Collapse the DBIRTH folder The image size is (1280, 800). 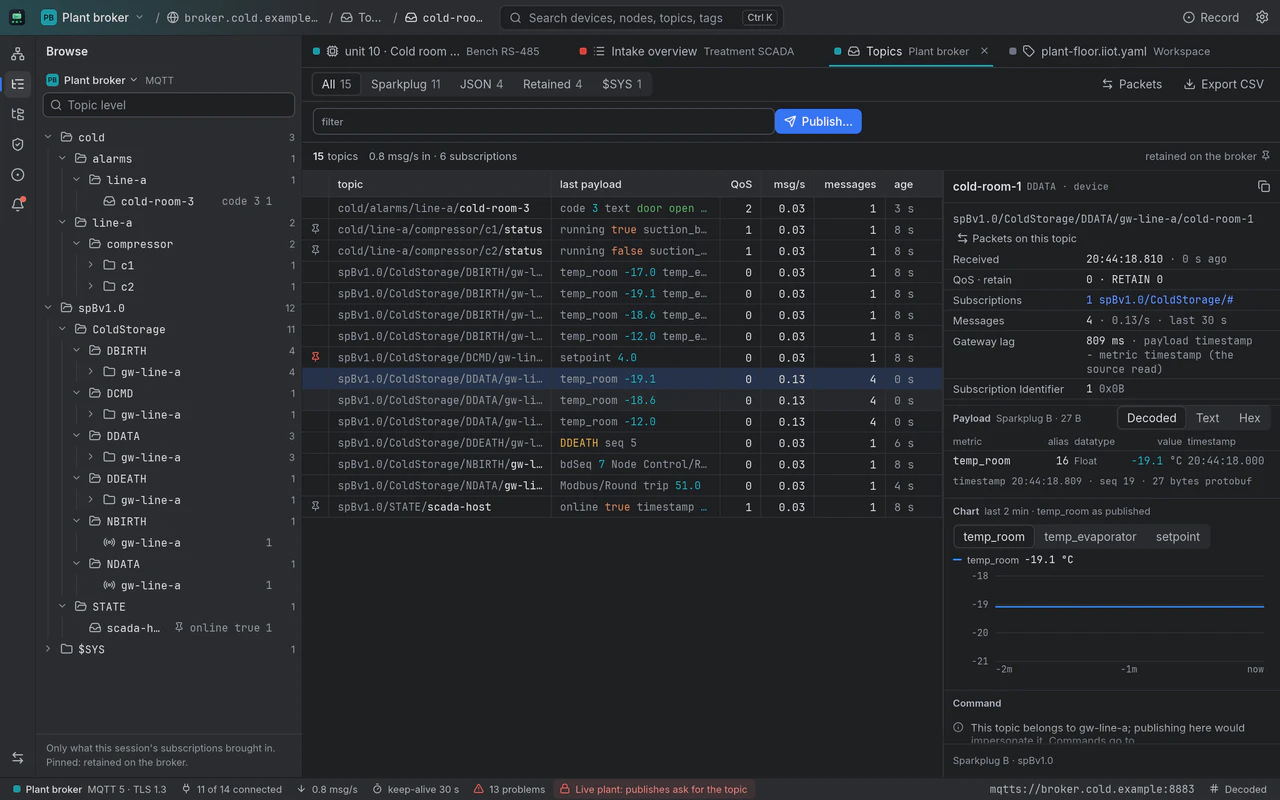(x=76, y=351)
